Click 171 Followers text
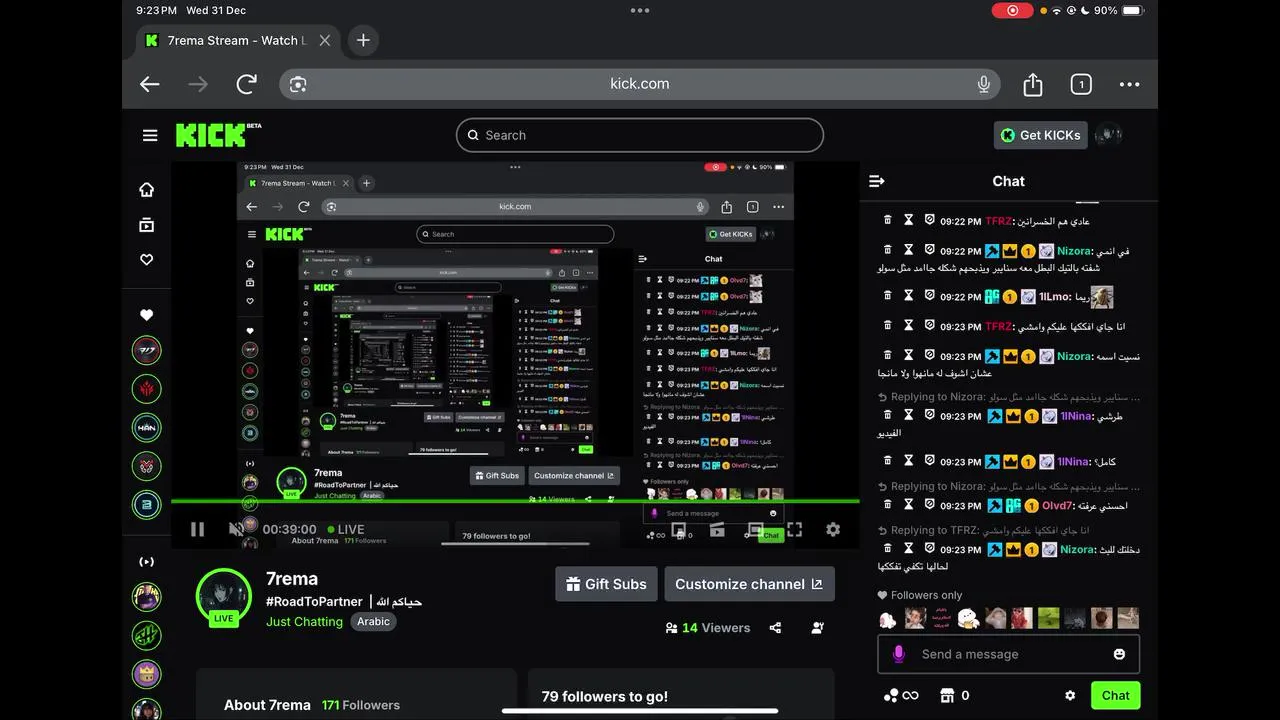The height and width of the screenshot is (720, 1280). coord(361,705)
